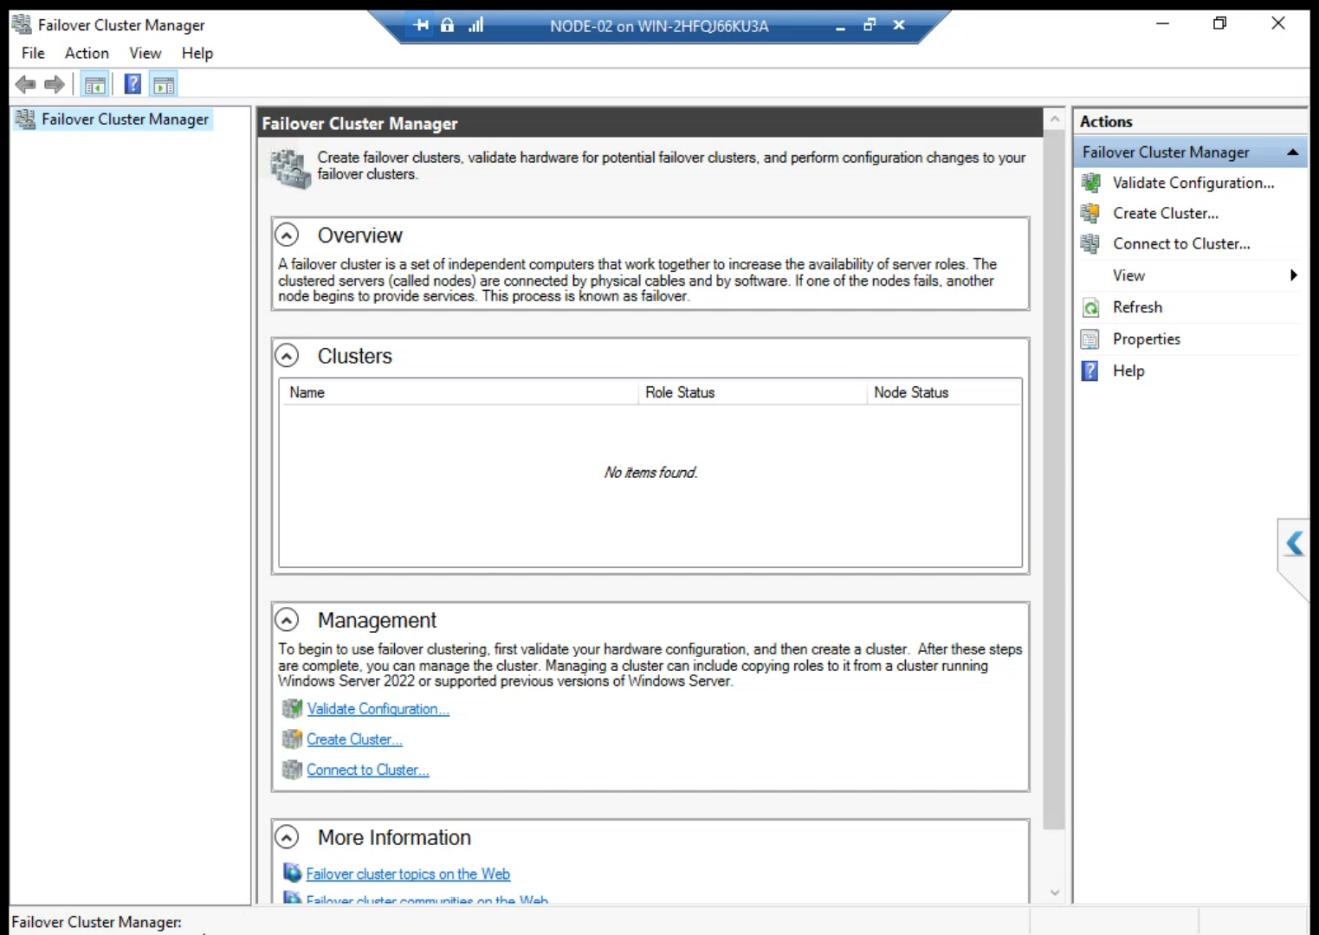This screenshot has height=935, width=1319.
Task: Close the NODE-02 remote session bar
Action: [x=899, y=25]
